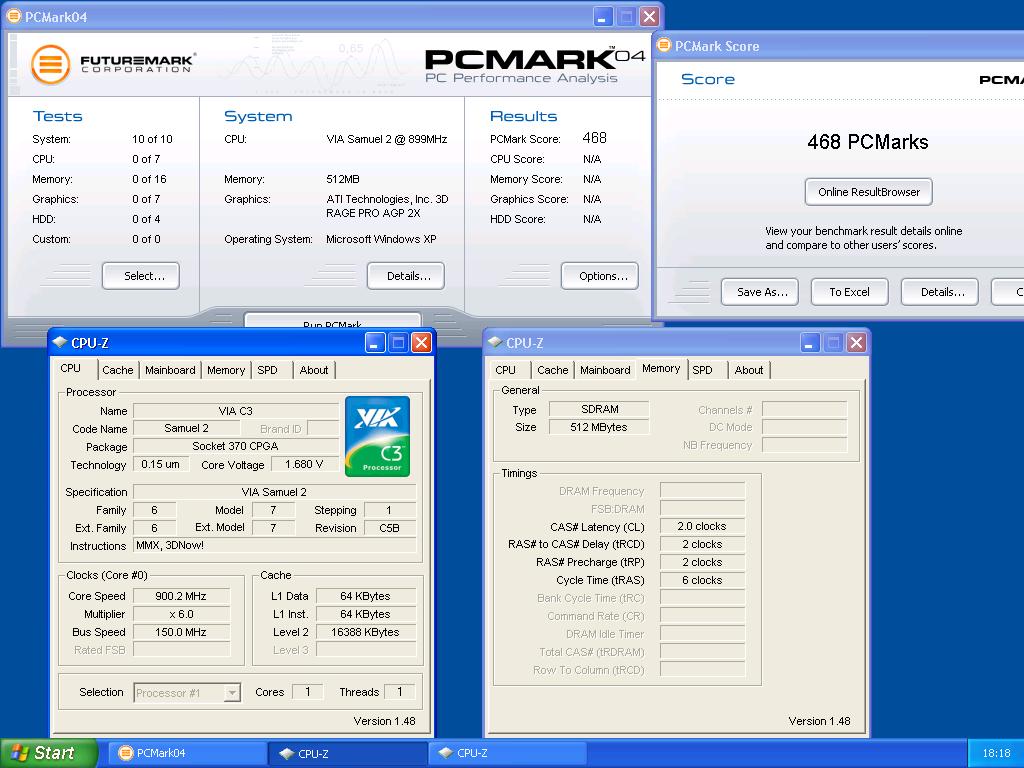Viewport: 1024px width, 768px height.
Task: Click Level 2 cache value 16388 KBytes
Action: click(x=365, y=632)
